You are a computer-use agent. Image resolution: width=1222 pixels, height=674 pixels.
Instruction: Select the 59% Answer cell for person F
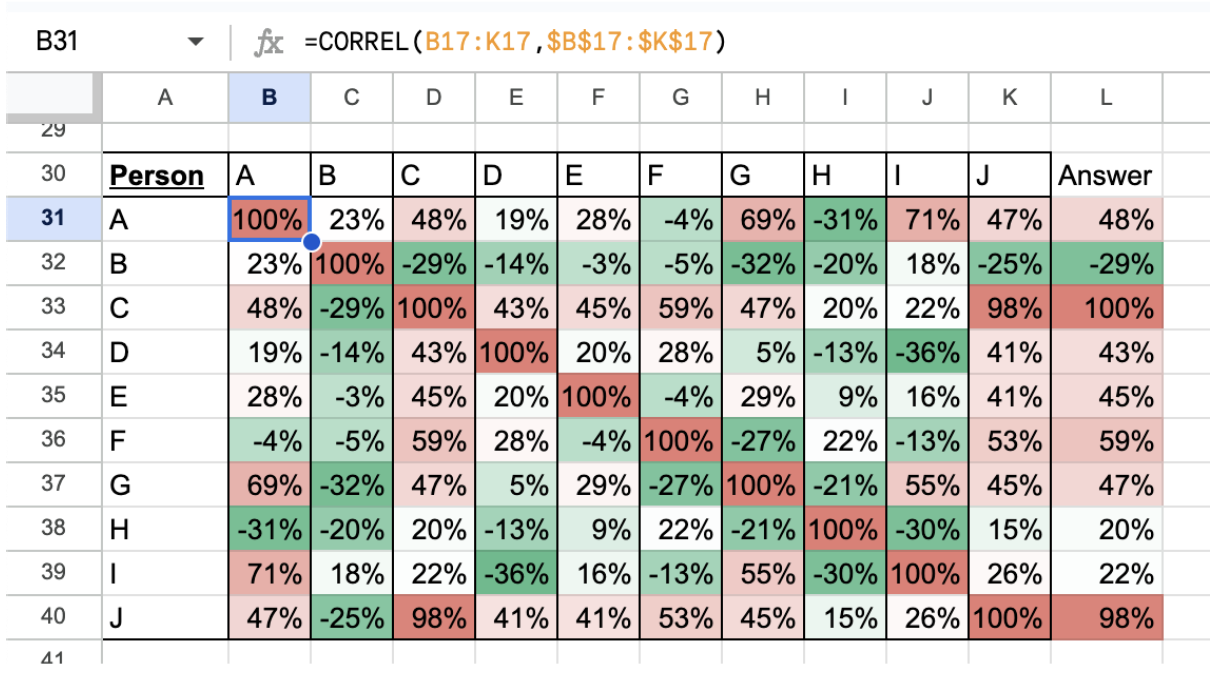pyautogui.click(x=1105, y=439)
